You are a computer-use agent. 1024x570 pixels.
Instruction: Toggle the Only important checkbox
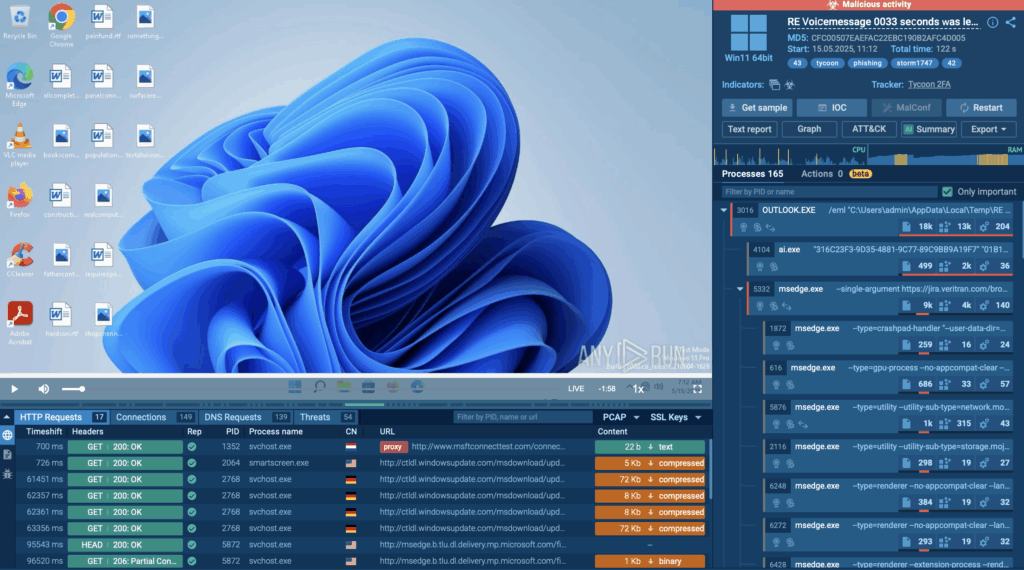click(947, 192)
